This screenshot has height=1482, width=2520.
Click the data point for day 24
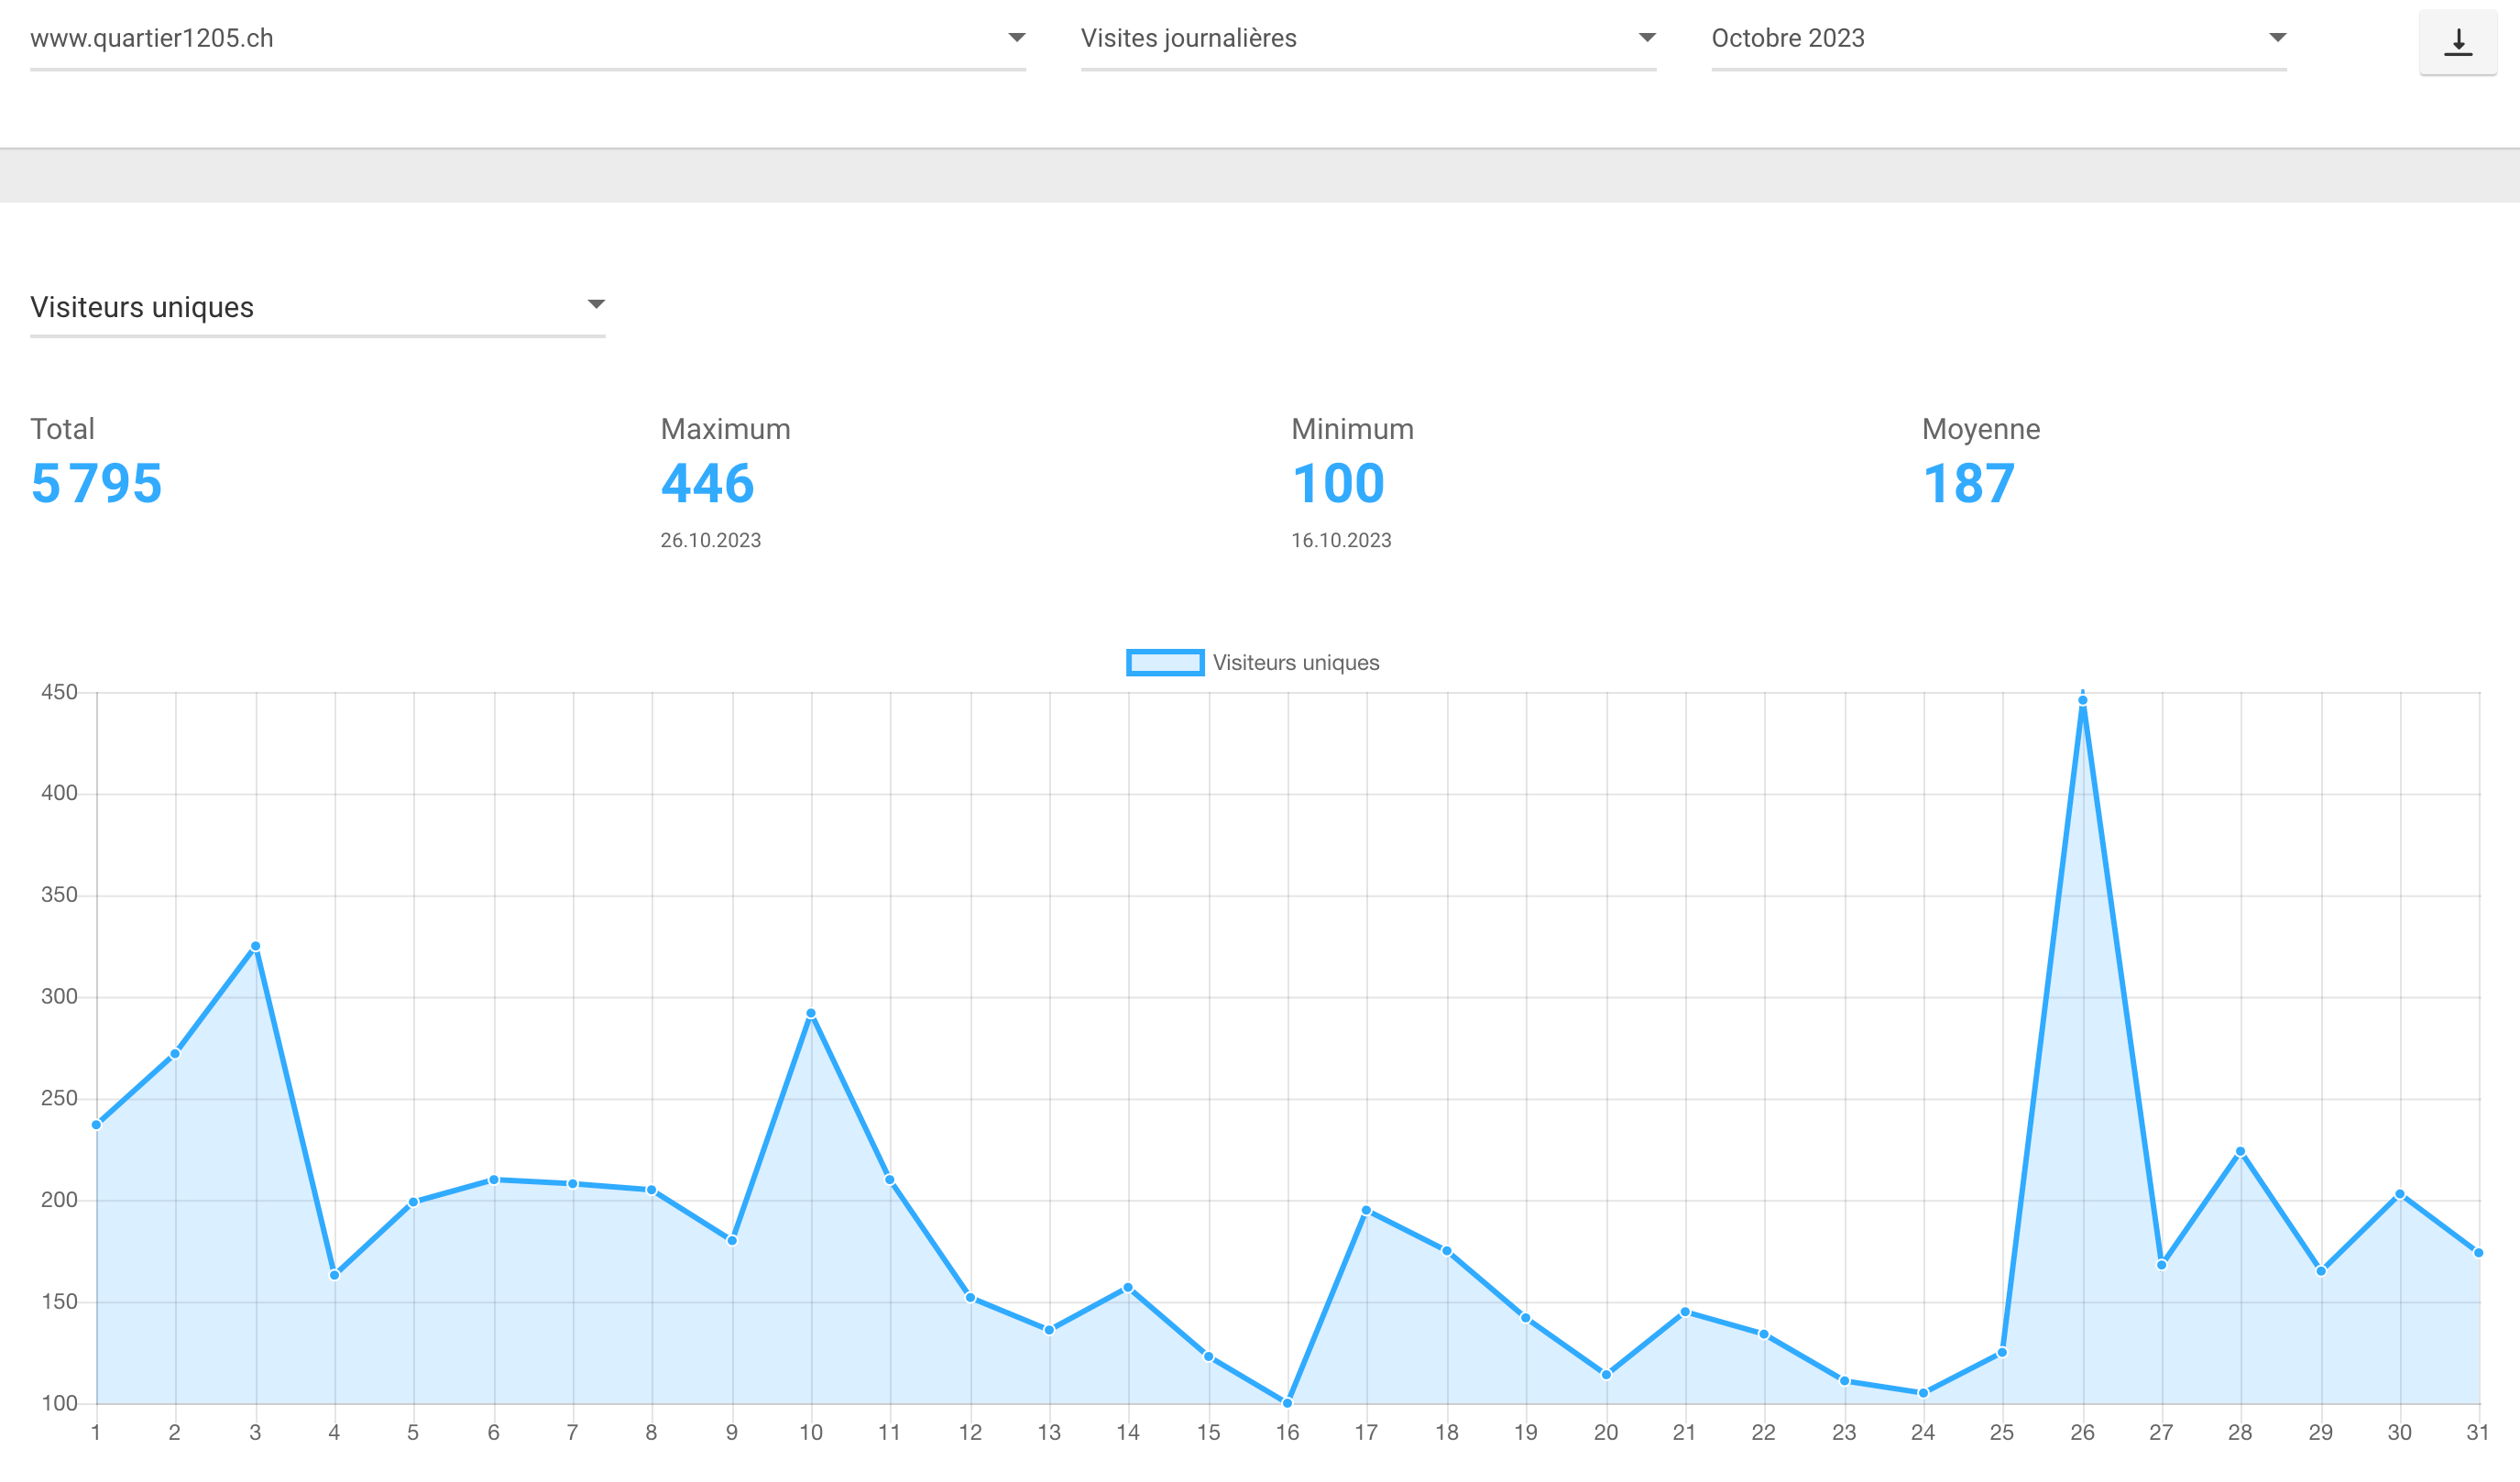[x=1923, y=1393]
